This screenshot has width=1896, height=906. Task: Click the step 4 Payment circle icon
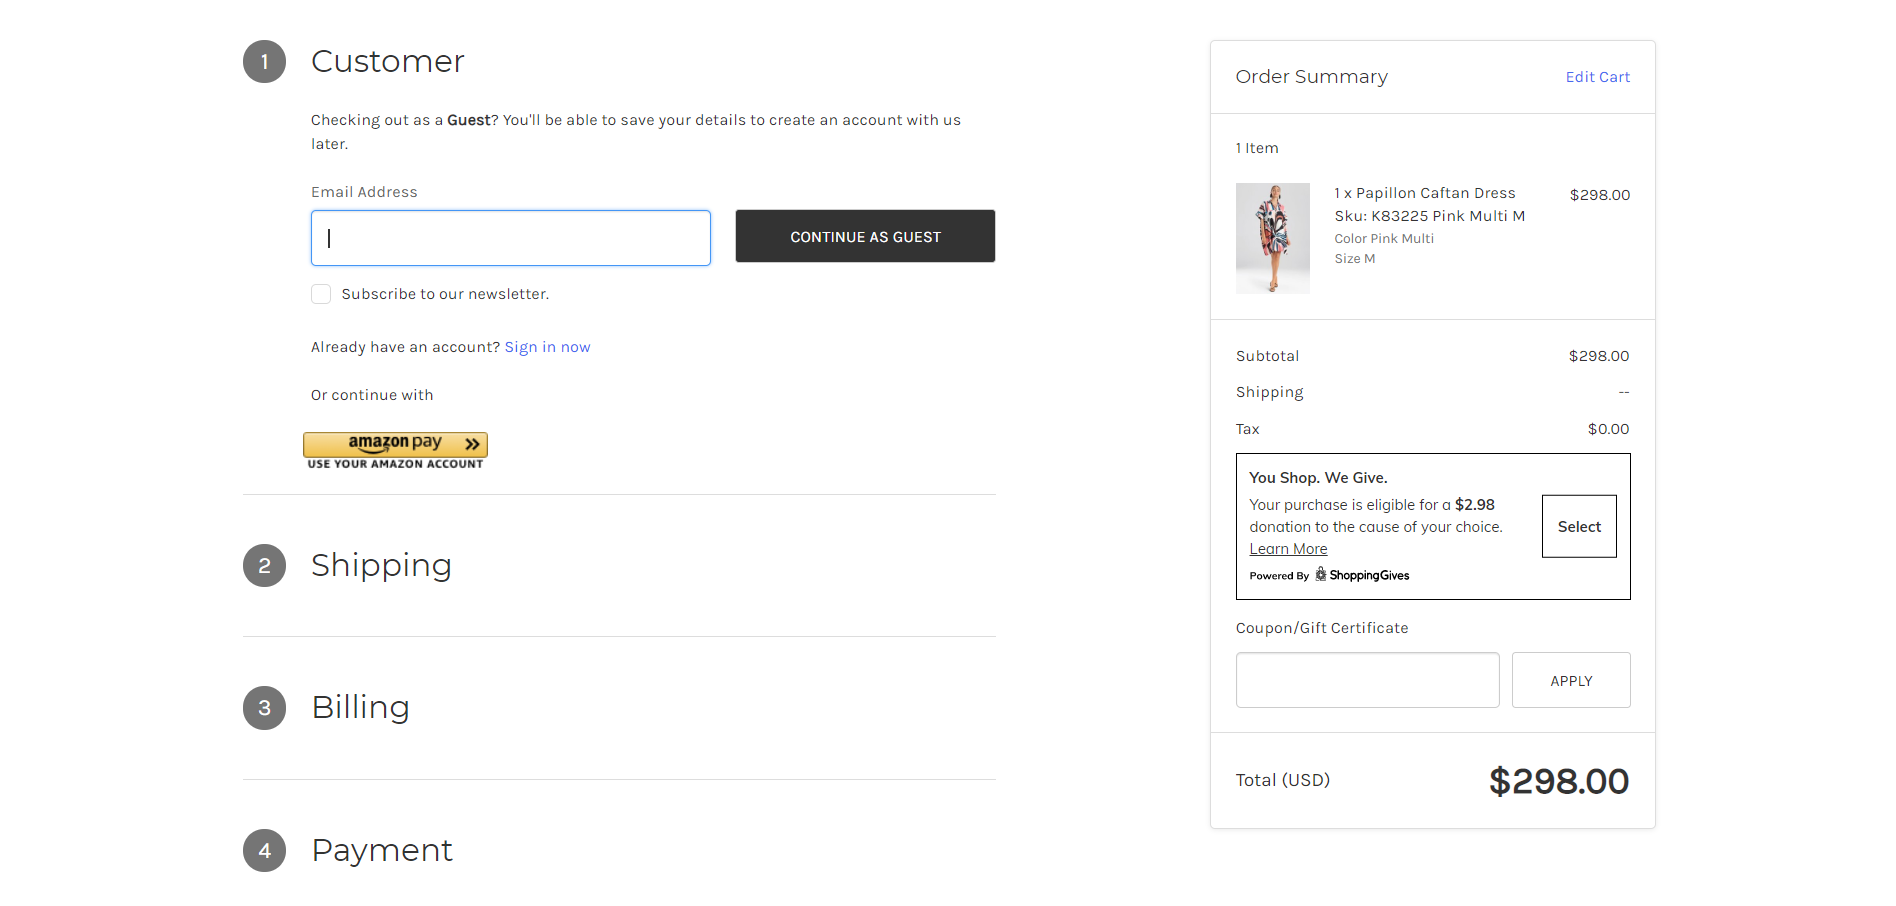click(264, 850)
